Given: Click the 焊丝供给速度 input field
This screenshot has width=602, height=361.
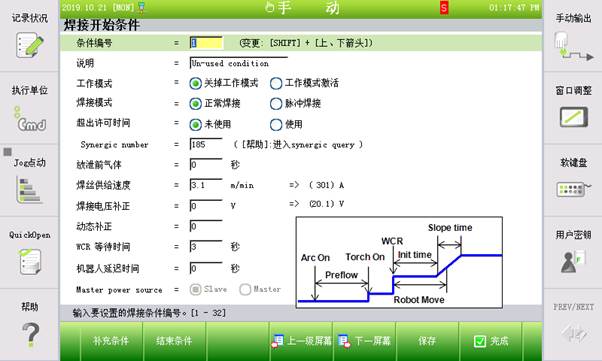Looking at the screenshot, I should (206, 185).
